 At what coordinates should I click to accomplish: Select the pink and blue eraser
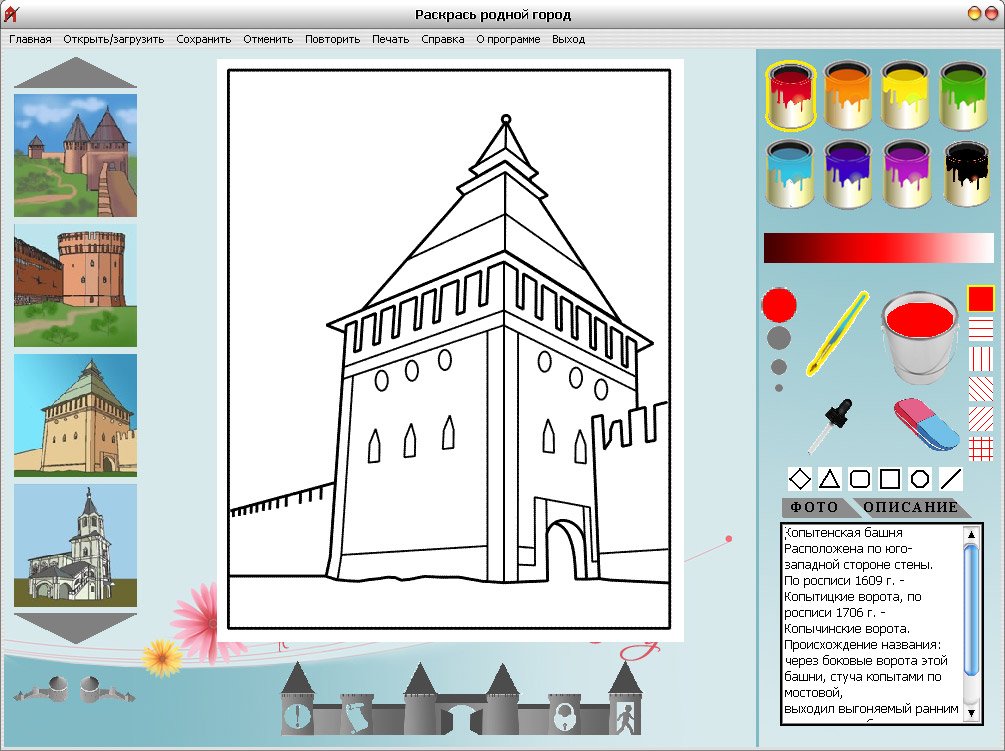point(925,423)
